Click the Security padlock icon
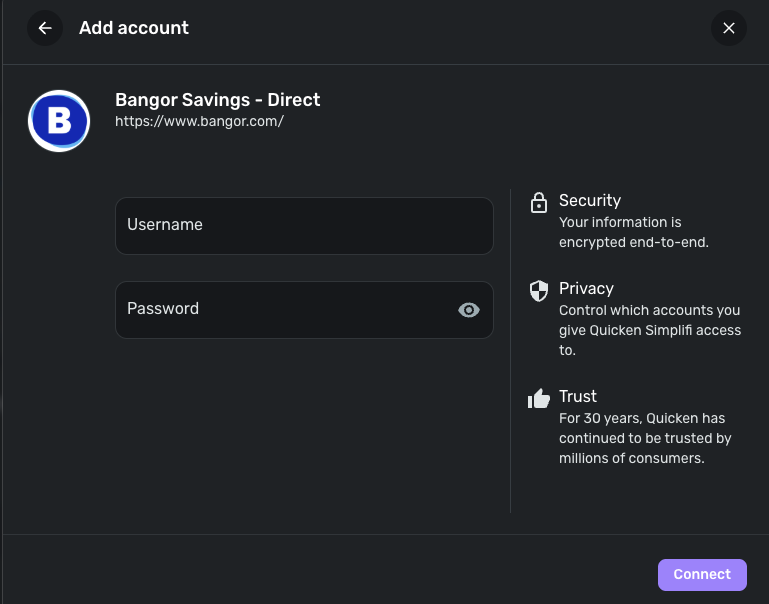 pyautogui.click(x=539, y=202)
